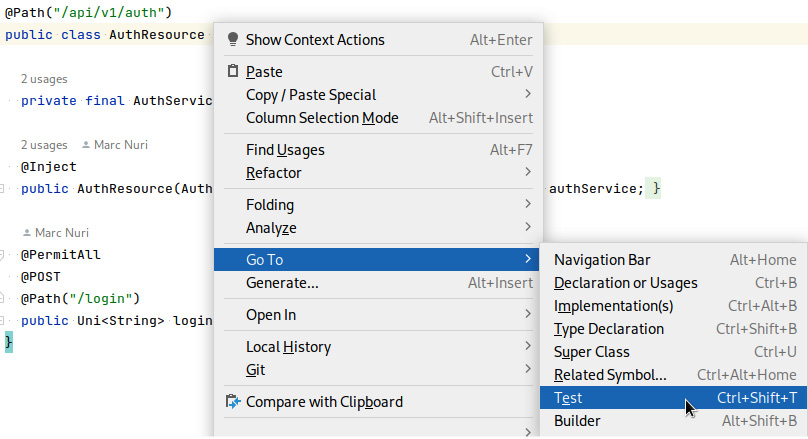Open the Git menu entry
Viewport: 808px width, 439px height.
378,370
